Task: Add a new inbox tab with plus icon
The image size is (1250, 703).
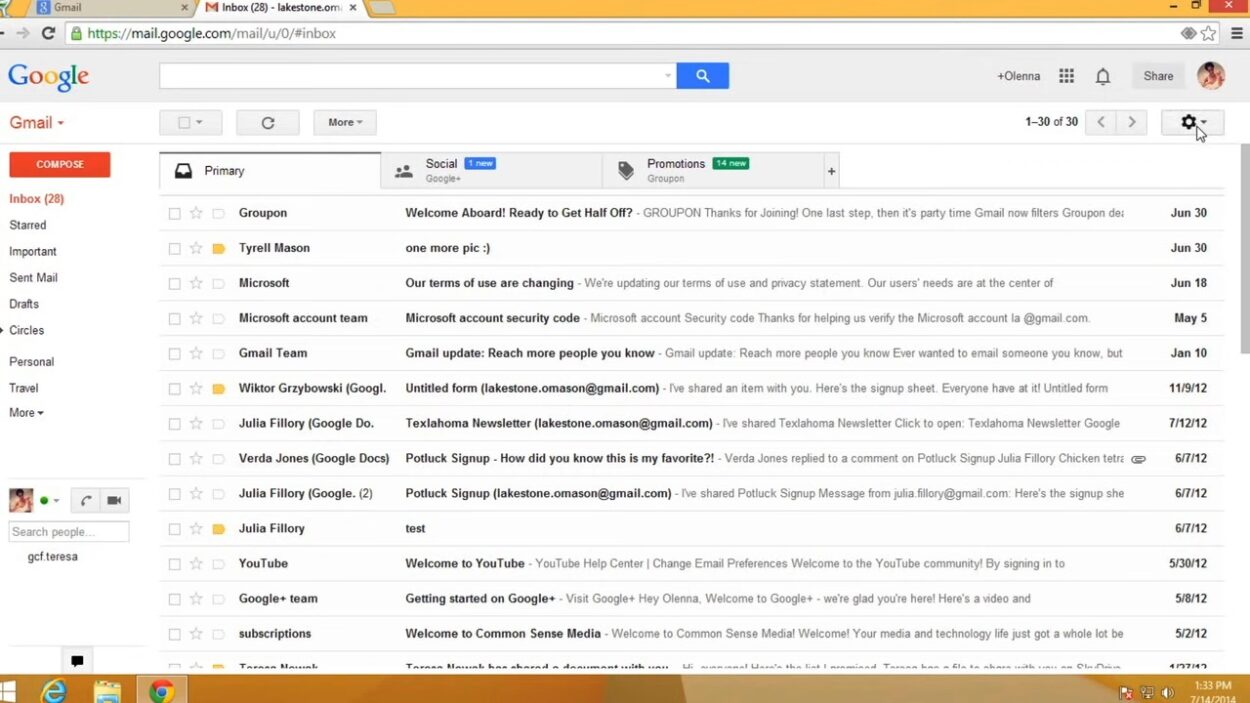Action: pos(831,171)
